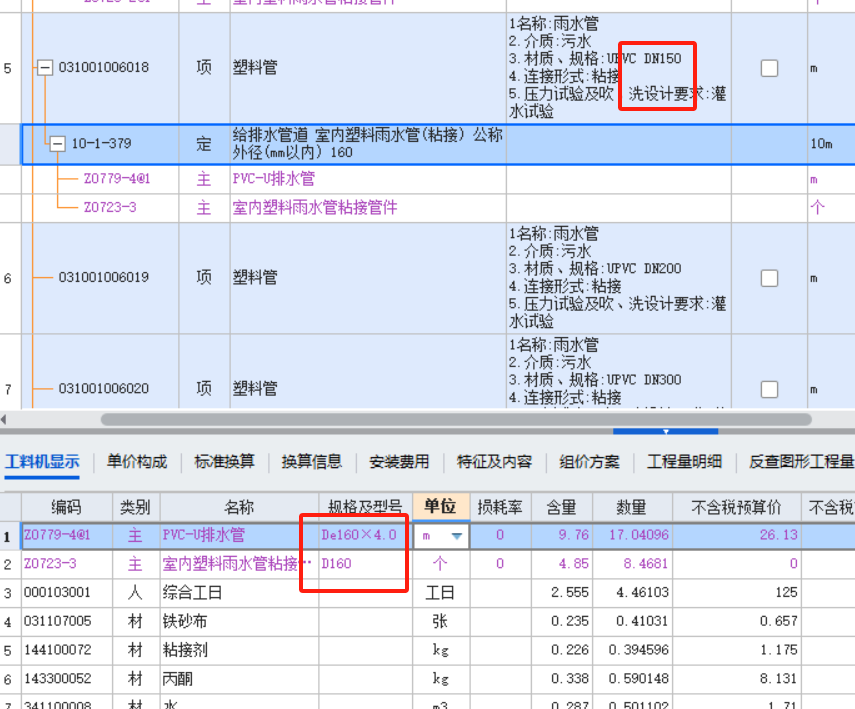This screenshot has width=855, height=709.
Task: Collapse the 10-1-379 定额 row
Action: point(59,142)
